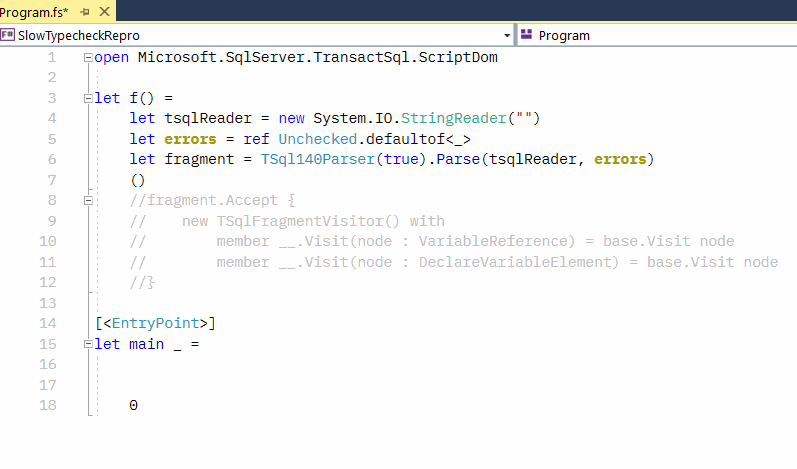
Task: Click 'TSqlFragmentVisitor()' in the comment
Action: click(x=309, y=221)
